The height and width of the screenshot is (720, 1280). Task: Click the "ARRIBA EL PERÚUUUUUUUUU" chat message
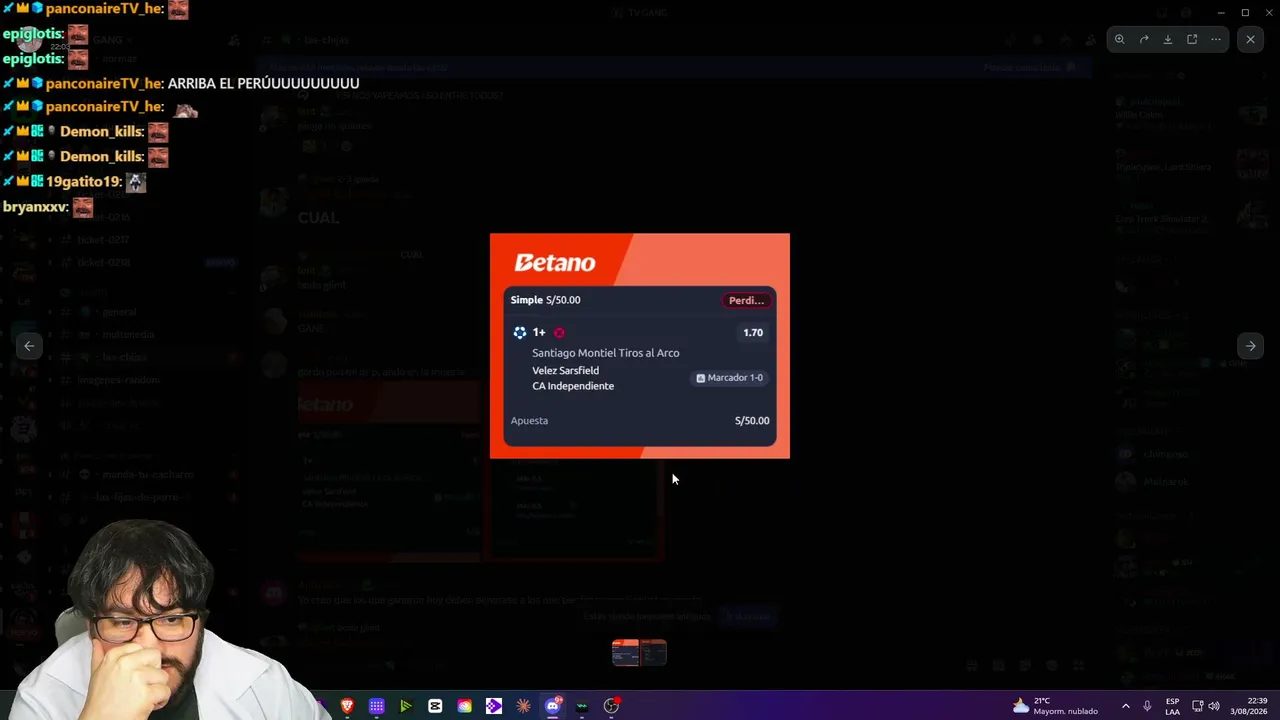point(263,83)
